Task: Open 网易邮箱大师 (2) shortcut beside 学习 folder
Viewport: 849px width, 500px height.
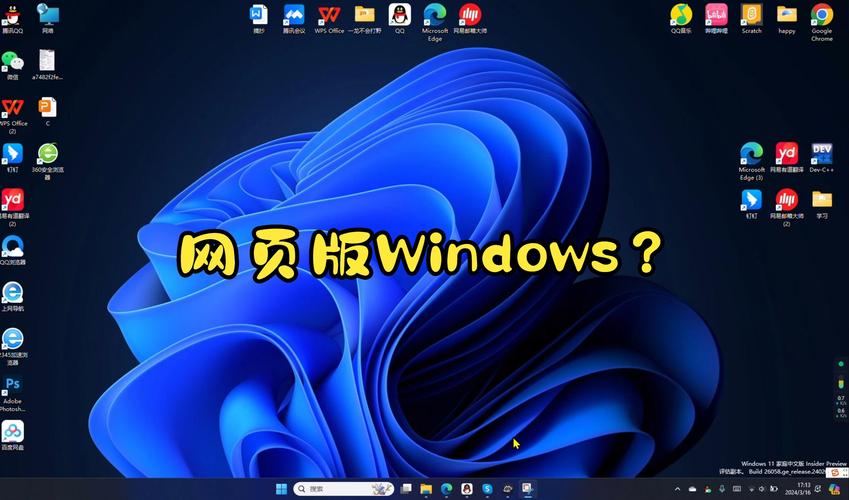Action: click(x=787, y=207)
